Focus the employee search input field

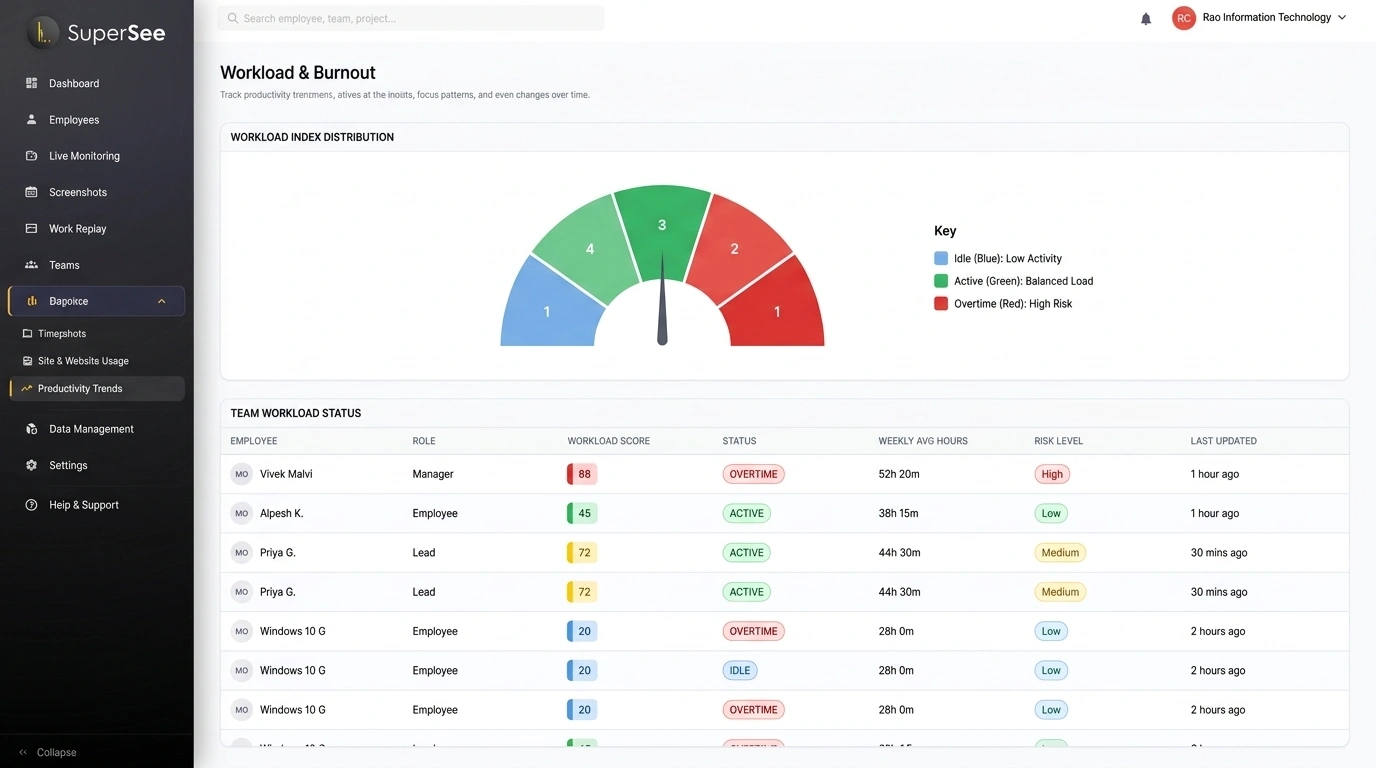411,18
